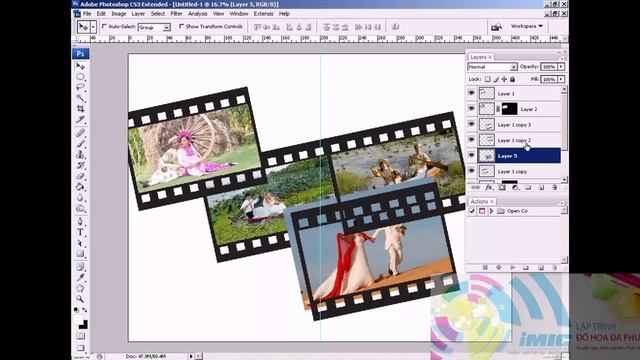This screenshot has width=640, height=360.
Task: Select the Crop tool
Action: coord(80,109)
